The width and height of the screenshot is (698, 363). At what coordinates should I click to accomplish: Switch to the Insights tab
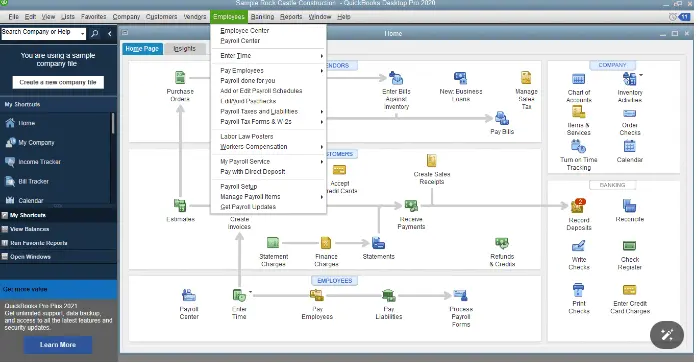tap(184, 49)
